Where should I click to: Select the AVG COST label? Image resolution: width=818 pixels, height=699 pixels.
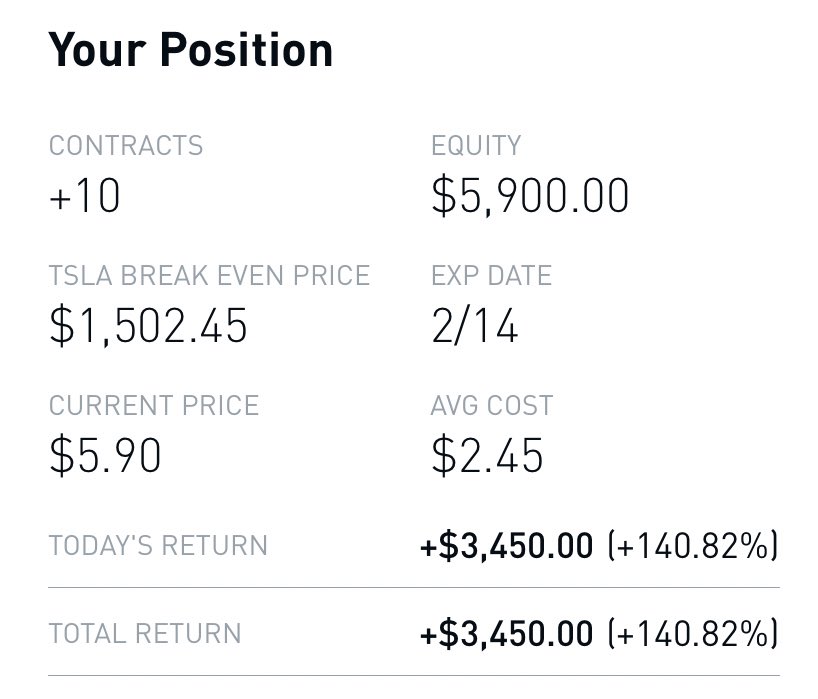coord(492,406)
